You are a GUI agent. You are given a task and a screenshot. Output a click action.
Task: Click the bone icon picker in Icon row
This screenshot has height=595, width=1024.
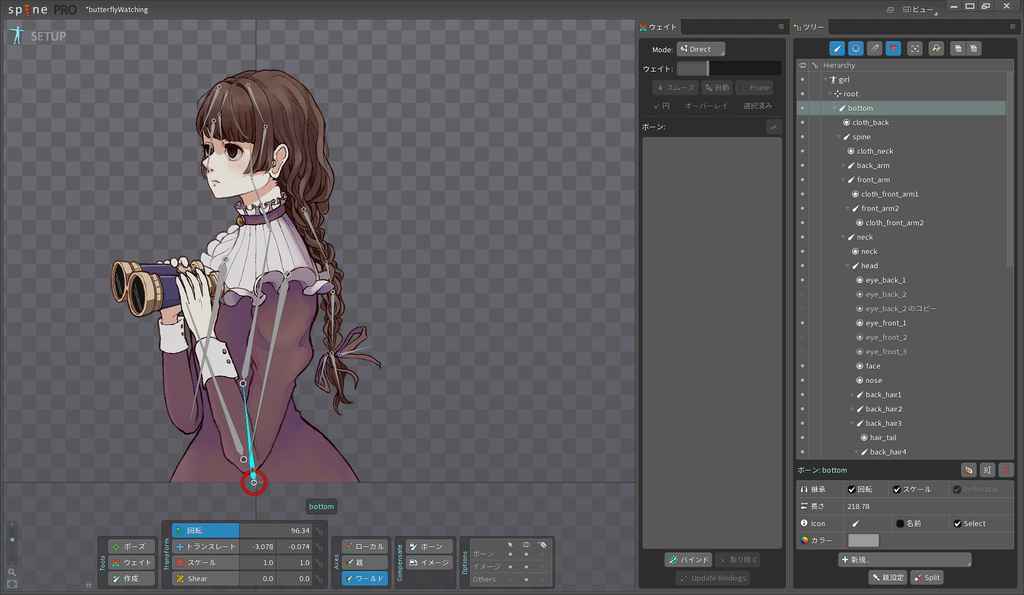[856, 523]
